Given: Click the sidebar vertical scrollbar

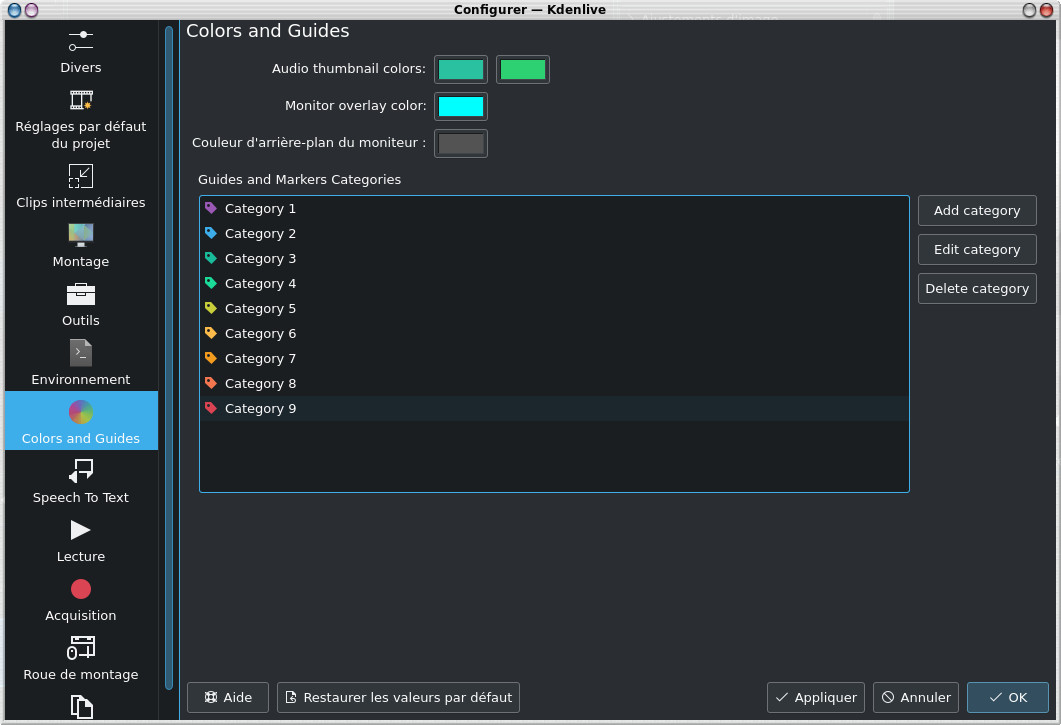Looking at the screenshot, I should point(168,357).
